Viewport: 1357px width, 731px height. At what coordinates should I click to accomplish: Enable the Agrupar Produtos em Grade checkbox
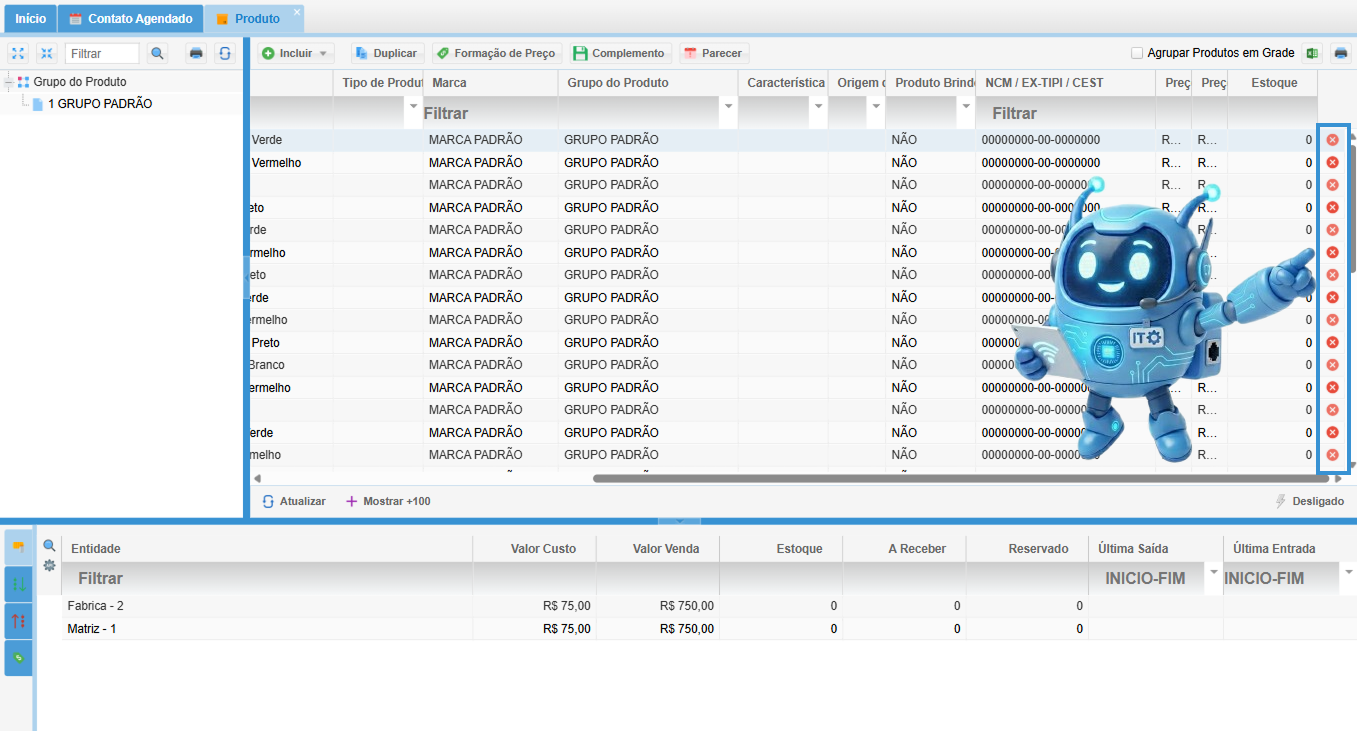(x=1137, y=53)
